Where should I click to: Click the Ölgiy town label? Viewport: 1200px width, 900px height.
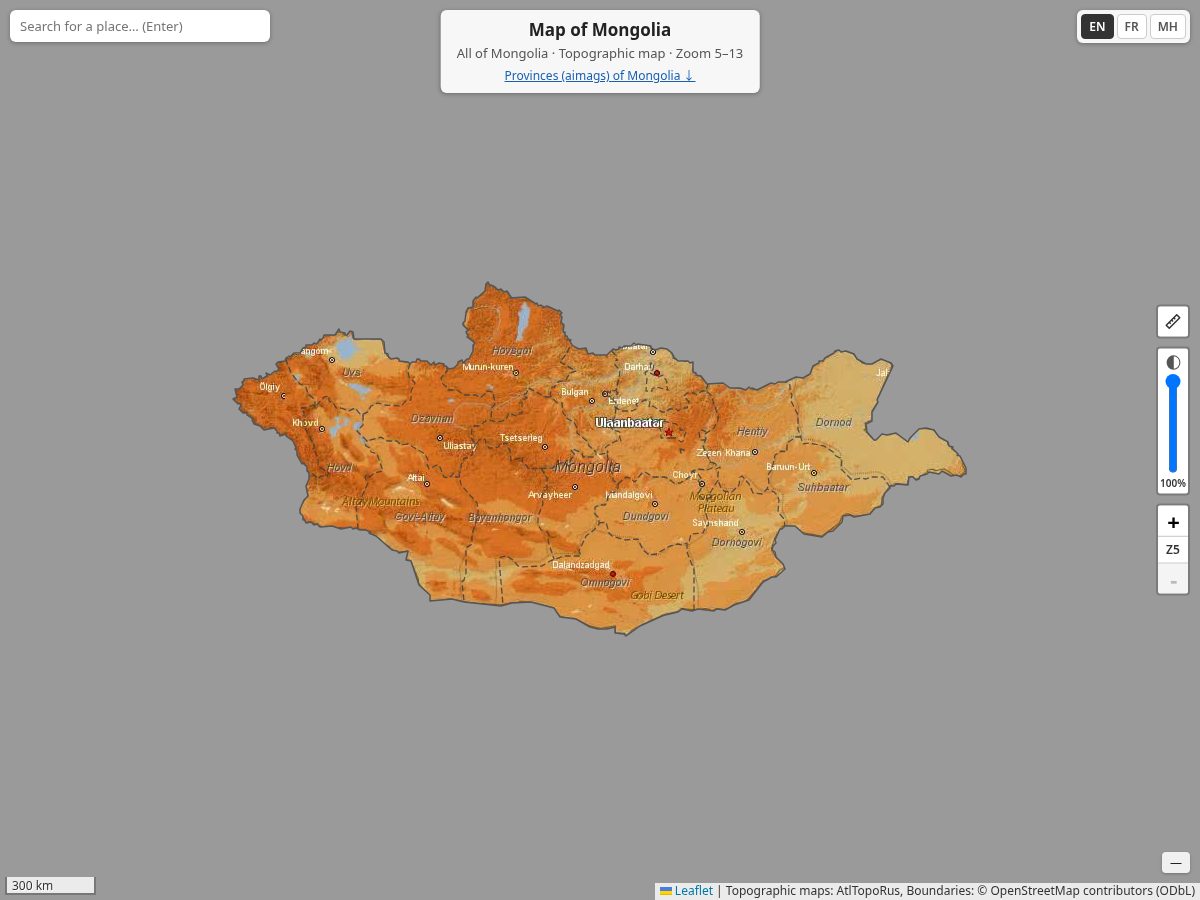(270, 387)
